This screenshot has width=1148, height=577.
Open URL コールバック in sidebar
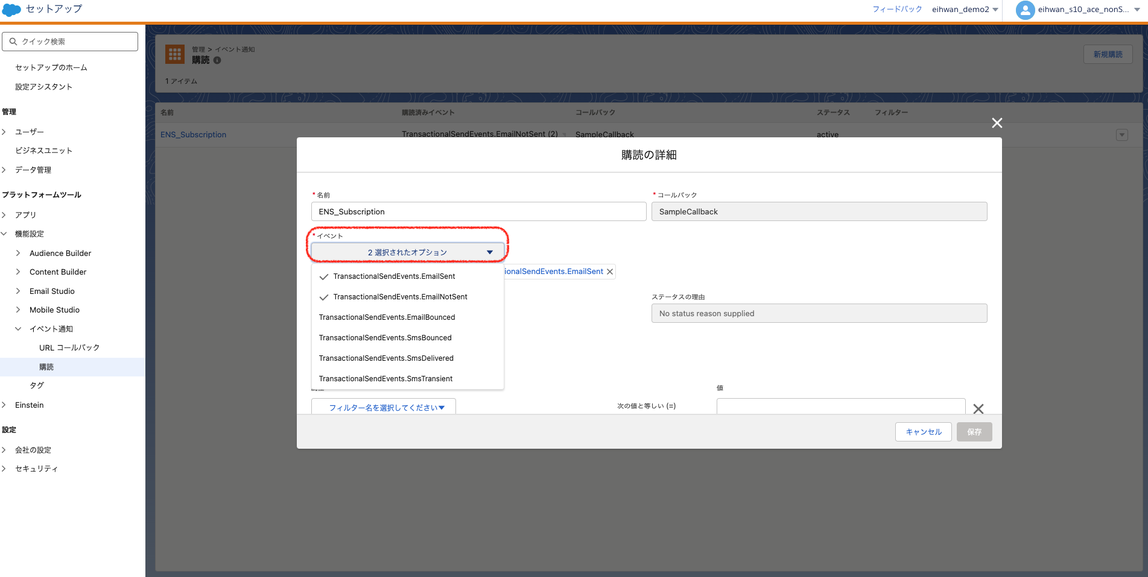pyautogui.click(x=70, y=348)
